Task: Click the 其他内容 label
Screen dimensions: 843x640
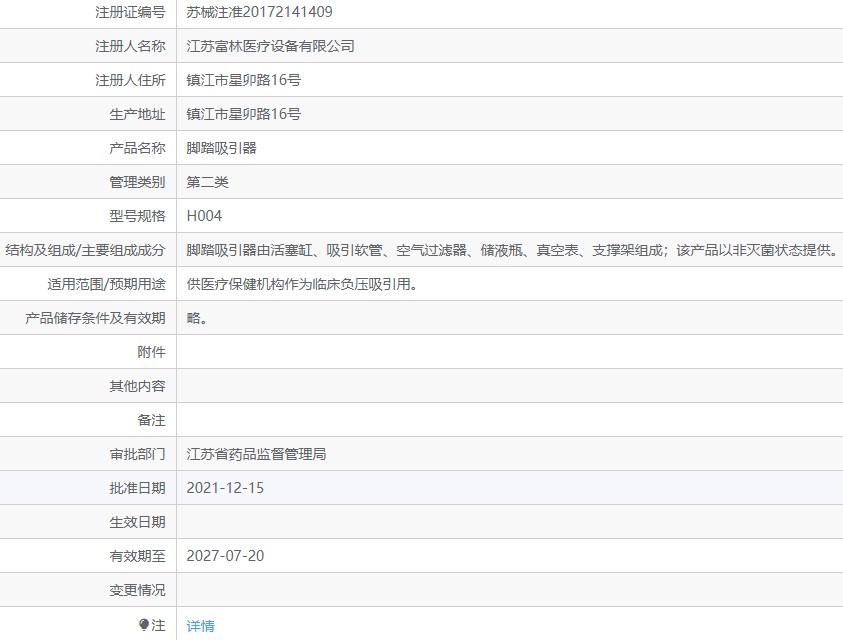Action: click(138, 386)
